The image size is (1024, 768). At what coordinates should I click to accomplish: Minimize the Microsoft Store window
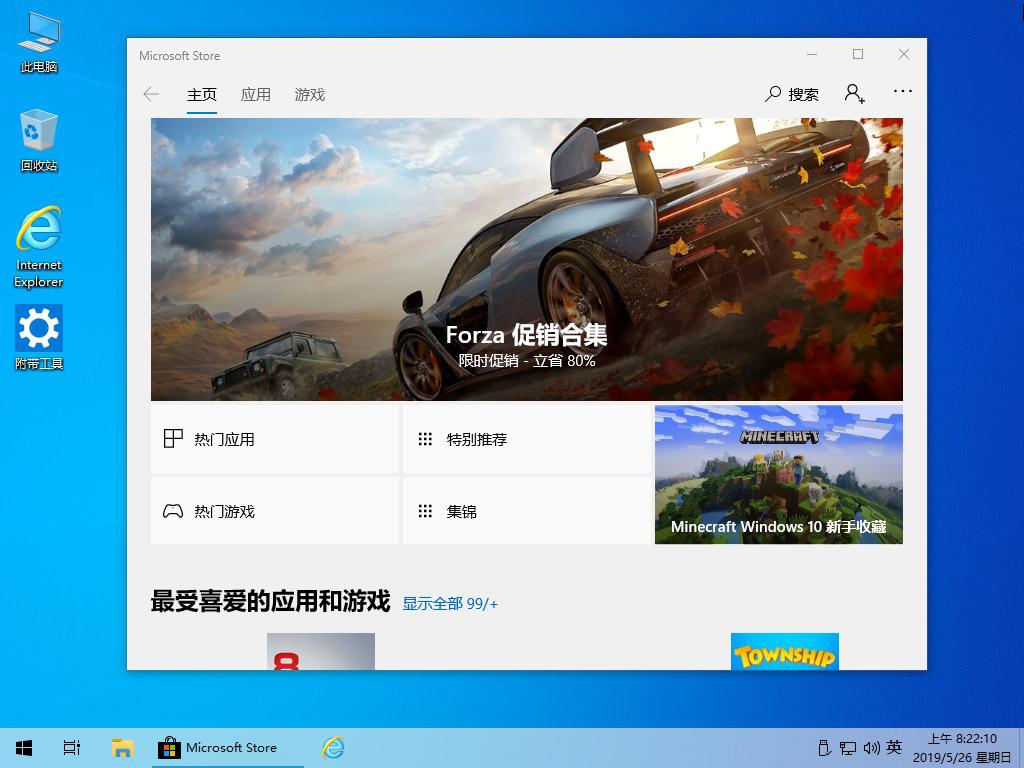(x=812, y=54)
